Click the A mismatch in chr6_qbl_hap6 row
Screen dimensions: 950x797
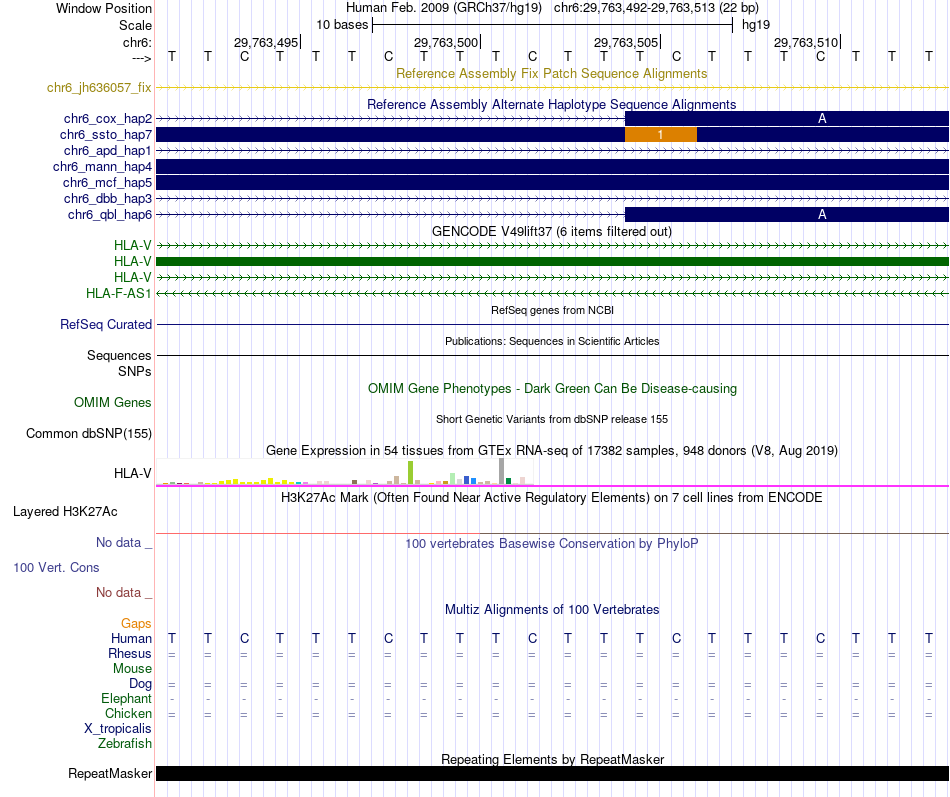point(822,215)
